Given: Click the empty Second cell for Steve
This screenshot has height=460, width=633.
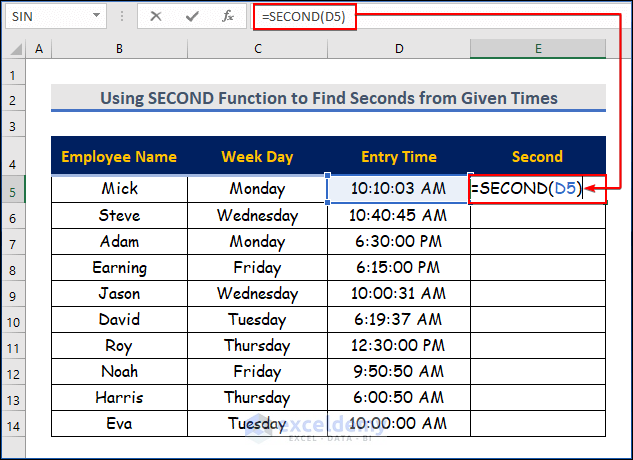Looking at the screenshot, I should [x=538, y=215].
